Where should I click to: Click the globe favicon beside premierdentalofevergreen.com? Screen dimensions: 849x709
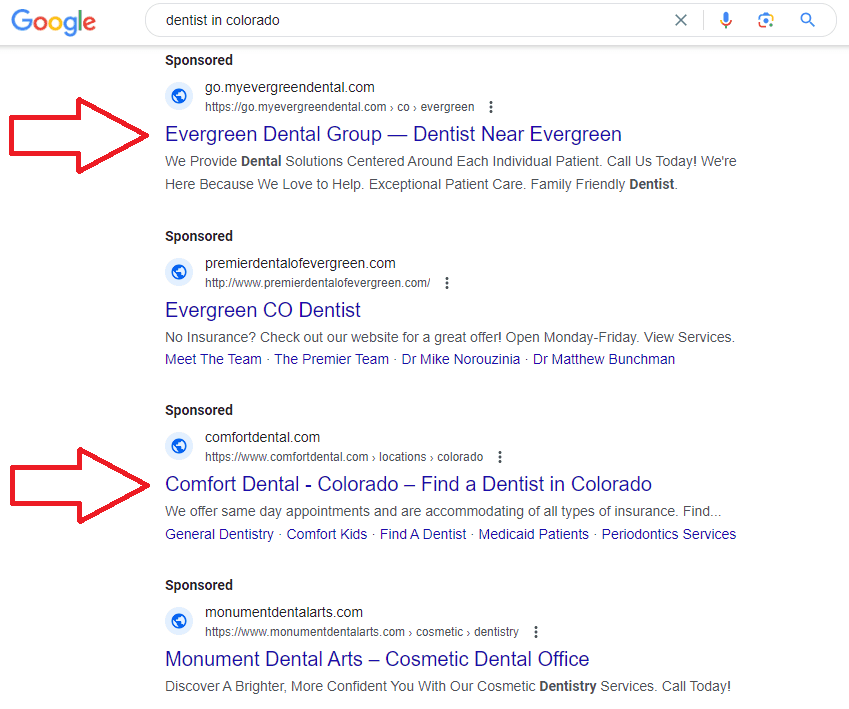click(x=179, y=271)
